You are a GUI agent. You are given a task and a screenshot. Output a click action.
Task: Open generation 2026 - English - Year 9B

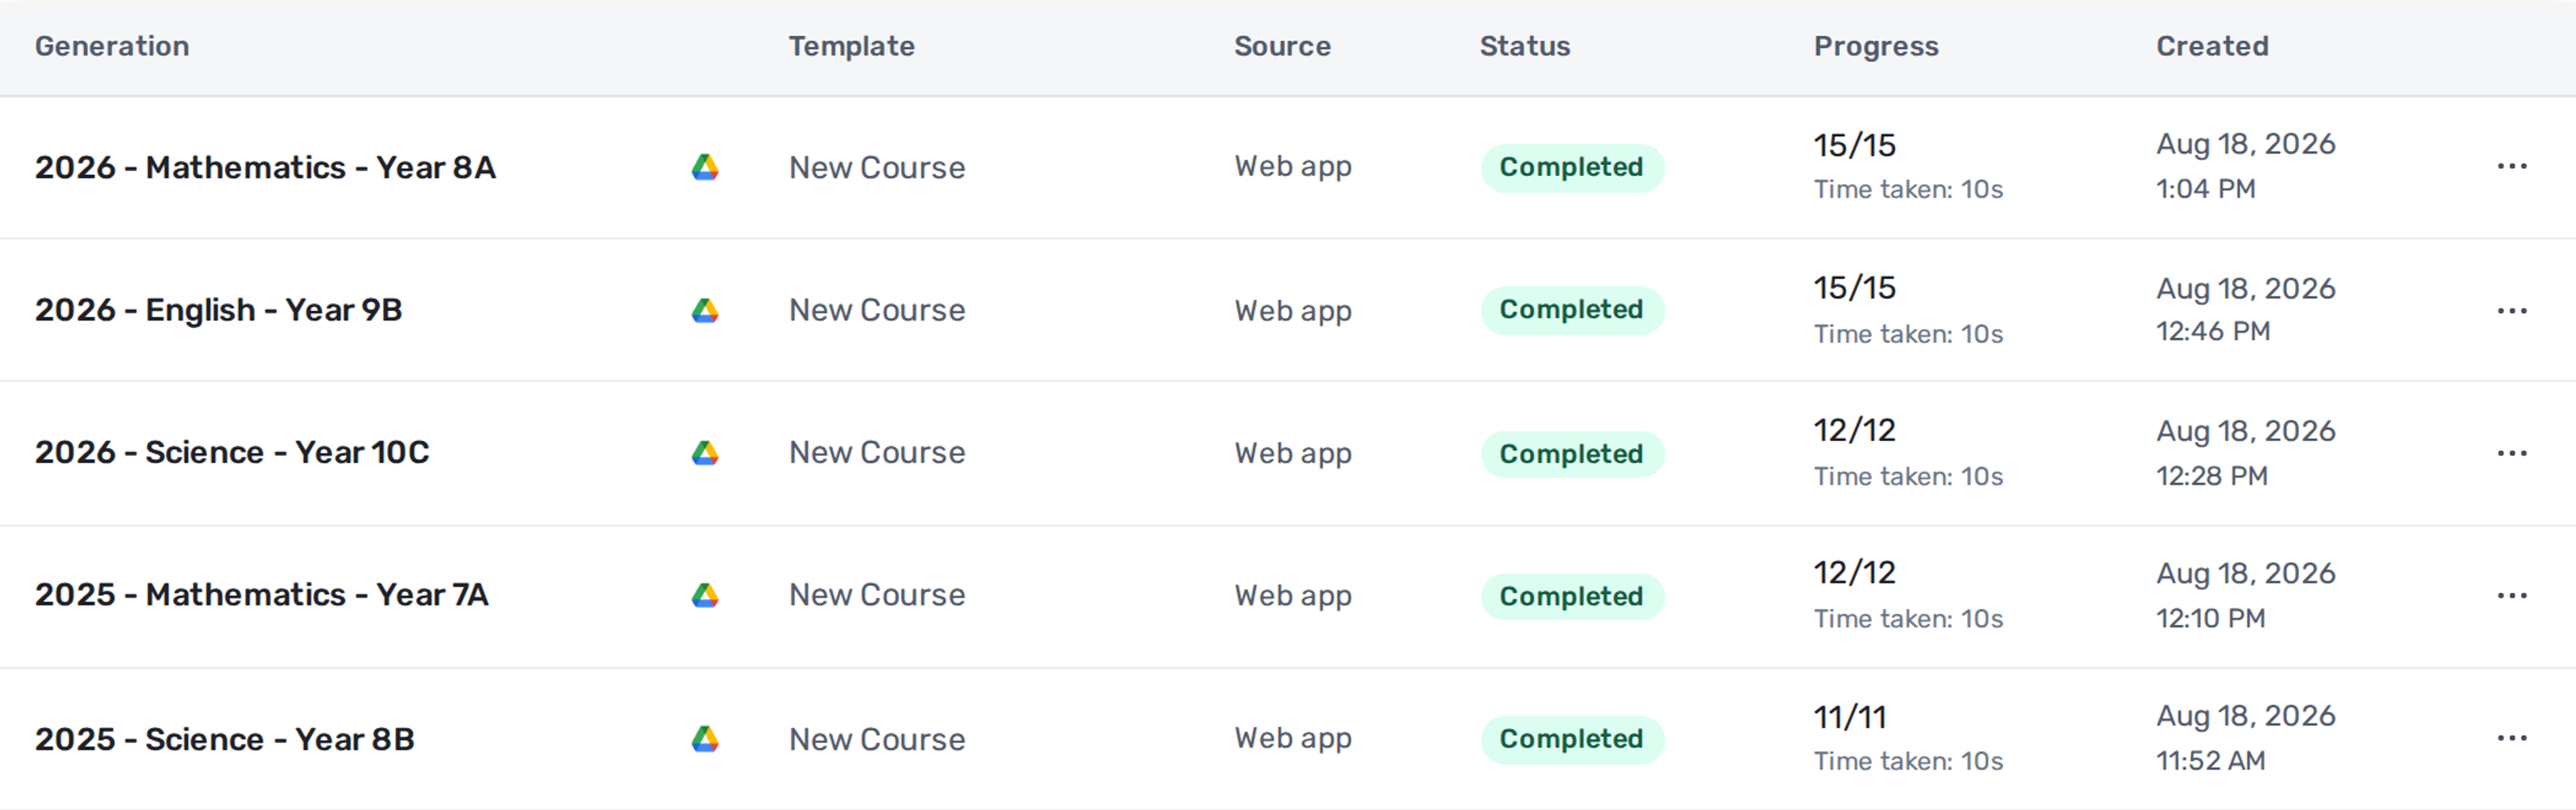coord(218,310)
